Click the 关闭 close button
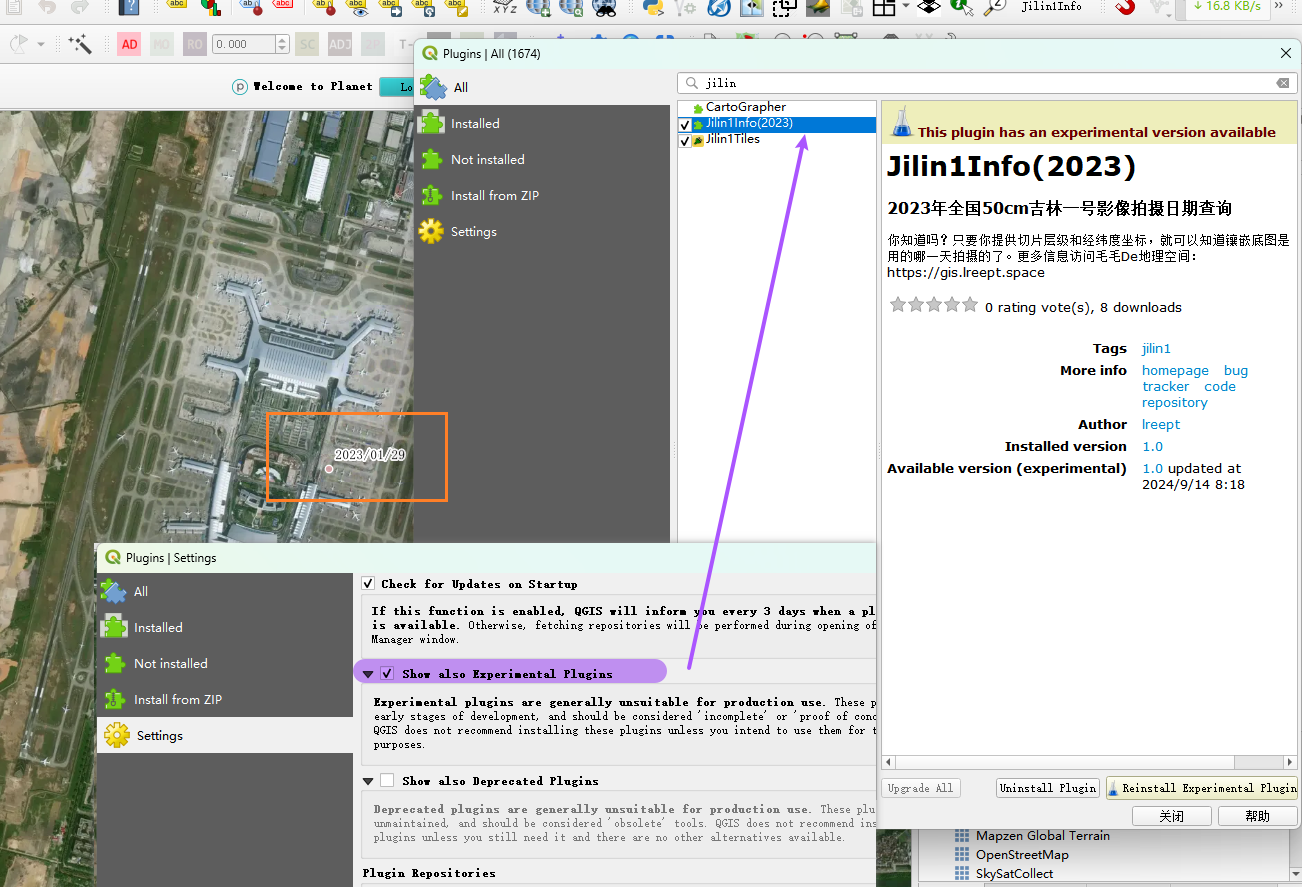 click(x=1172, y=816)
